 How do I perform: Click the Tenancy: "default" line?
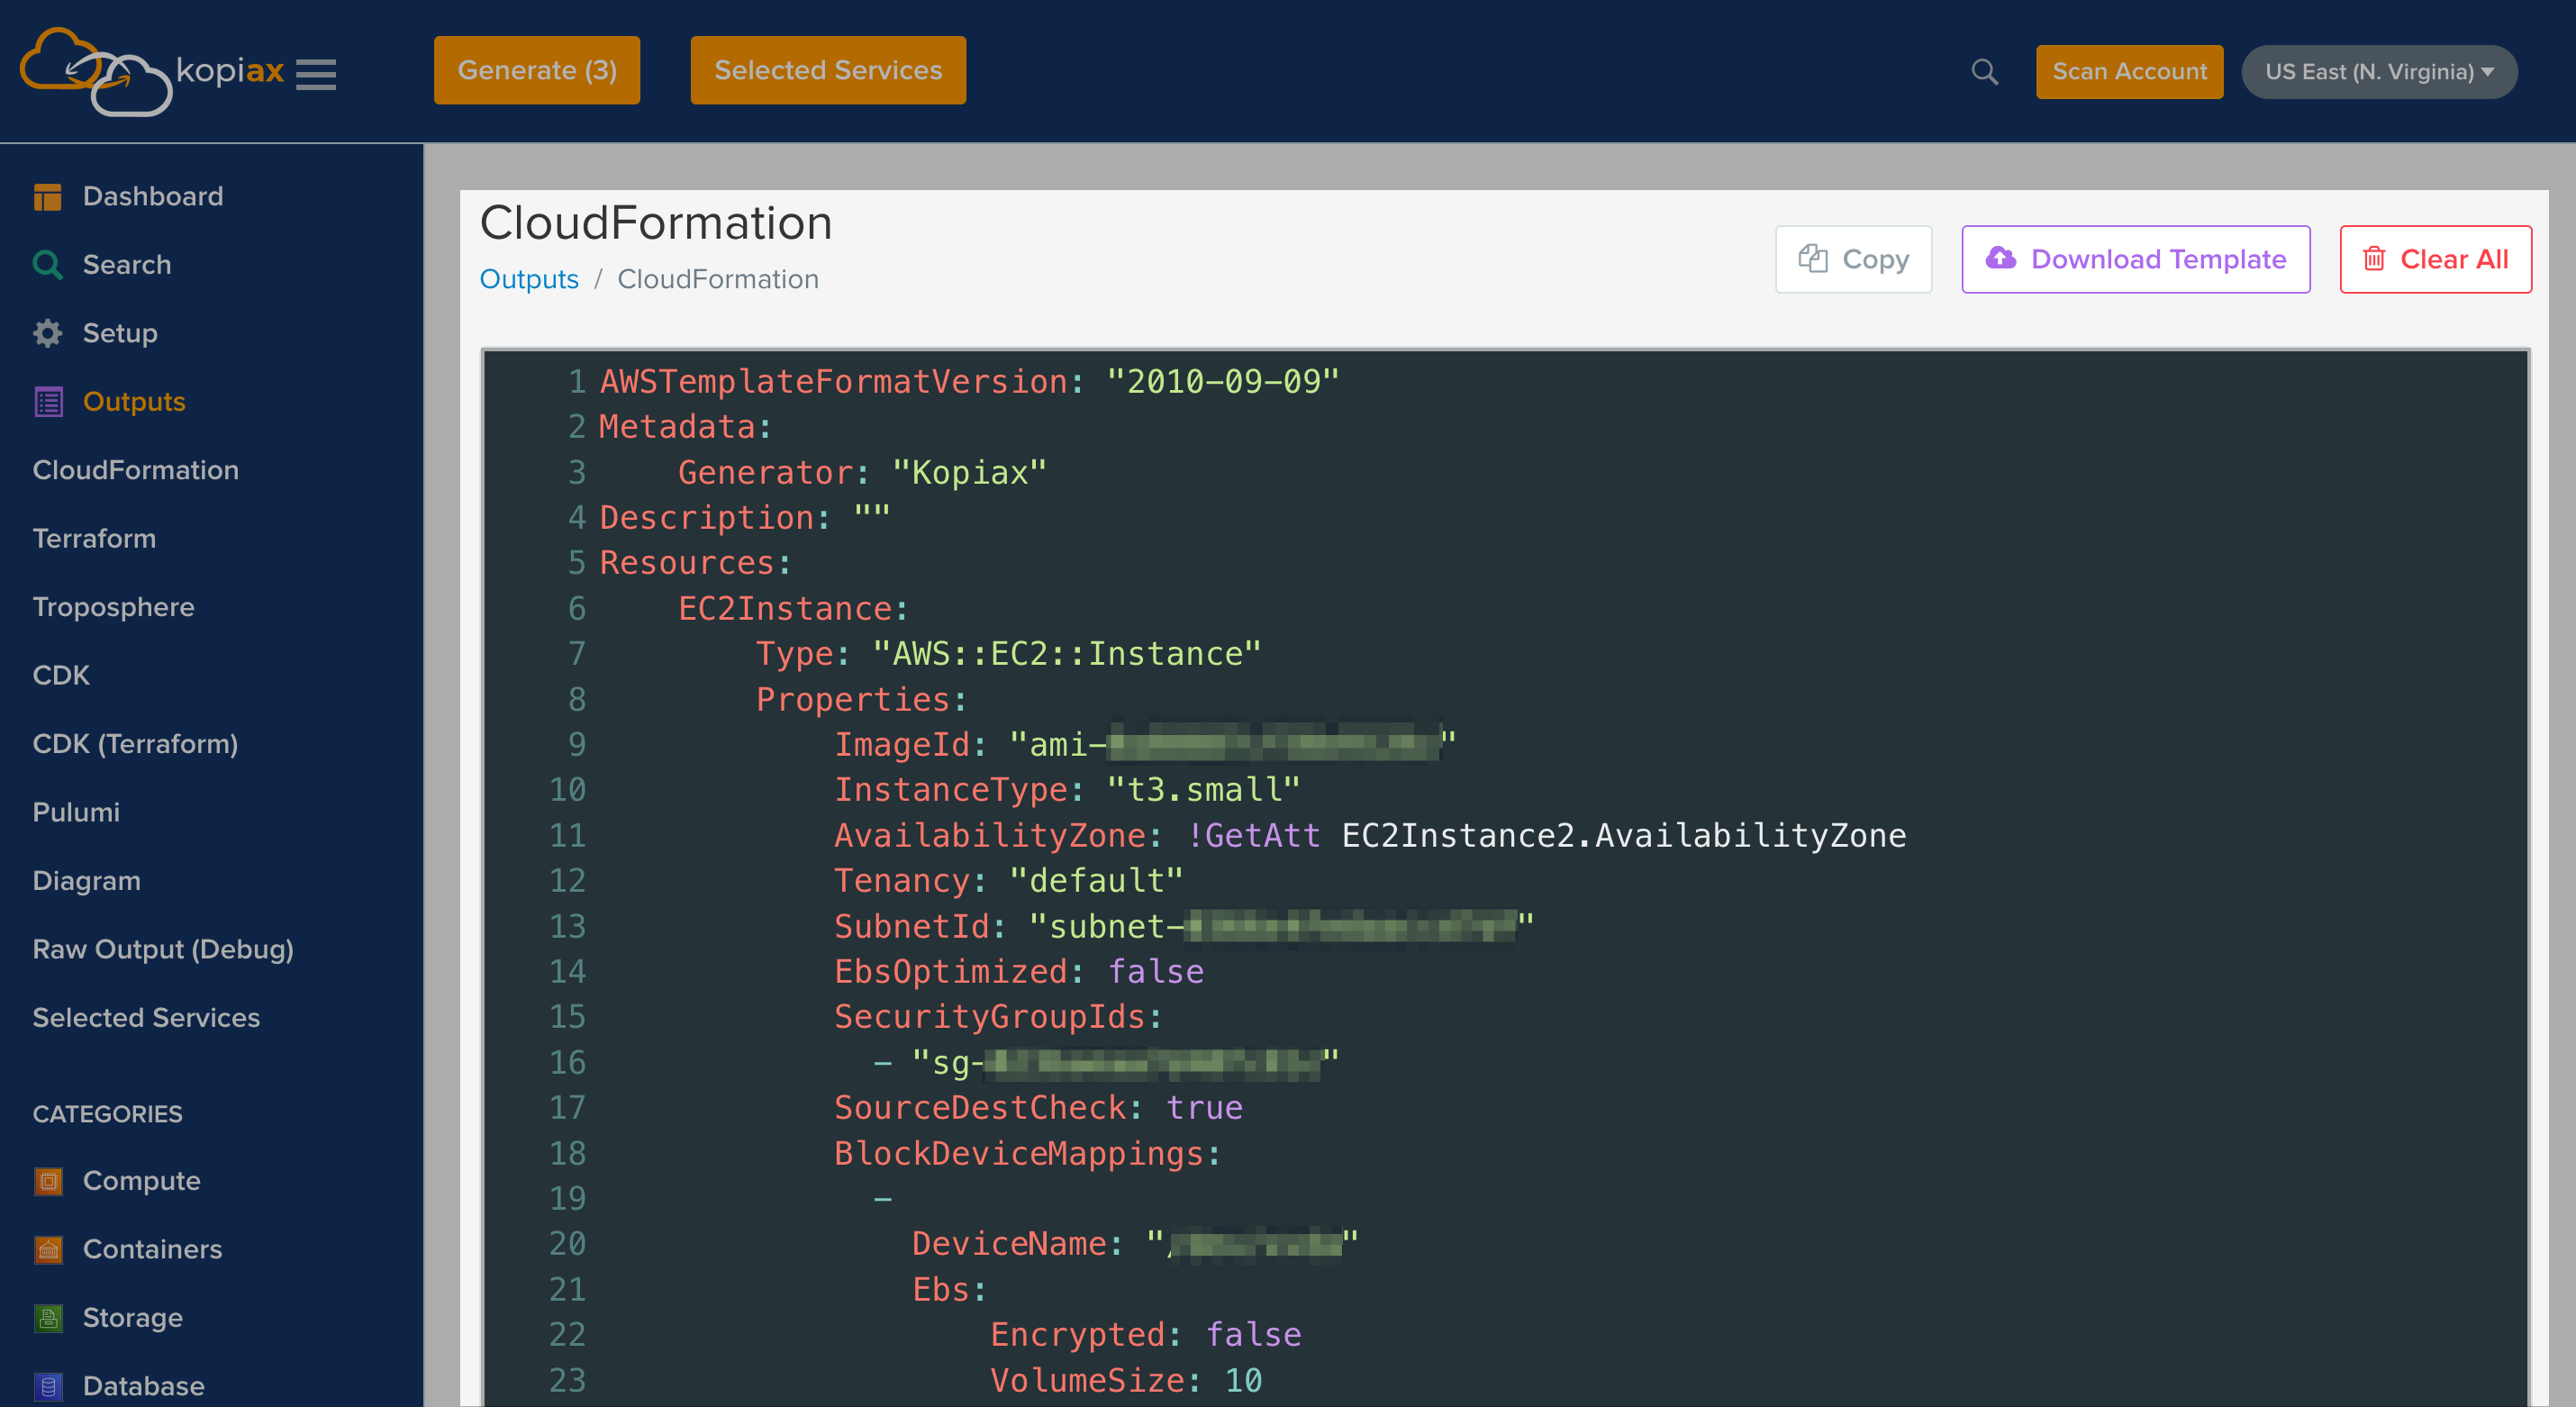[x=1008, y=881]
